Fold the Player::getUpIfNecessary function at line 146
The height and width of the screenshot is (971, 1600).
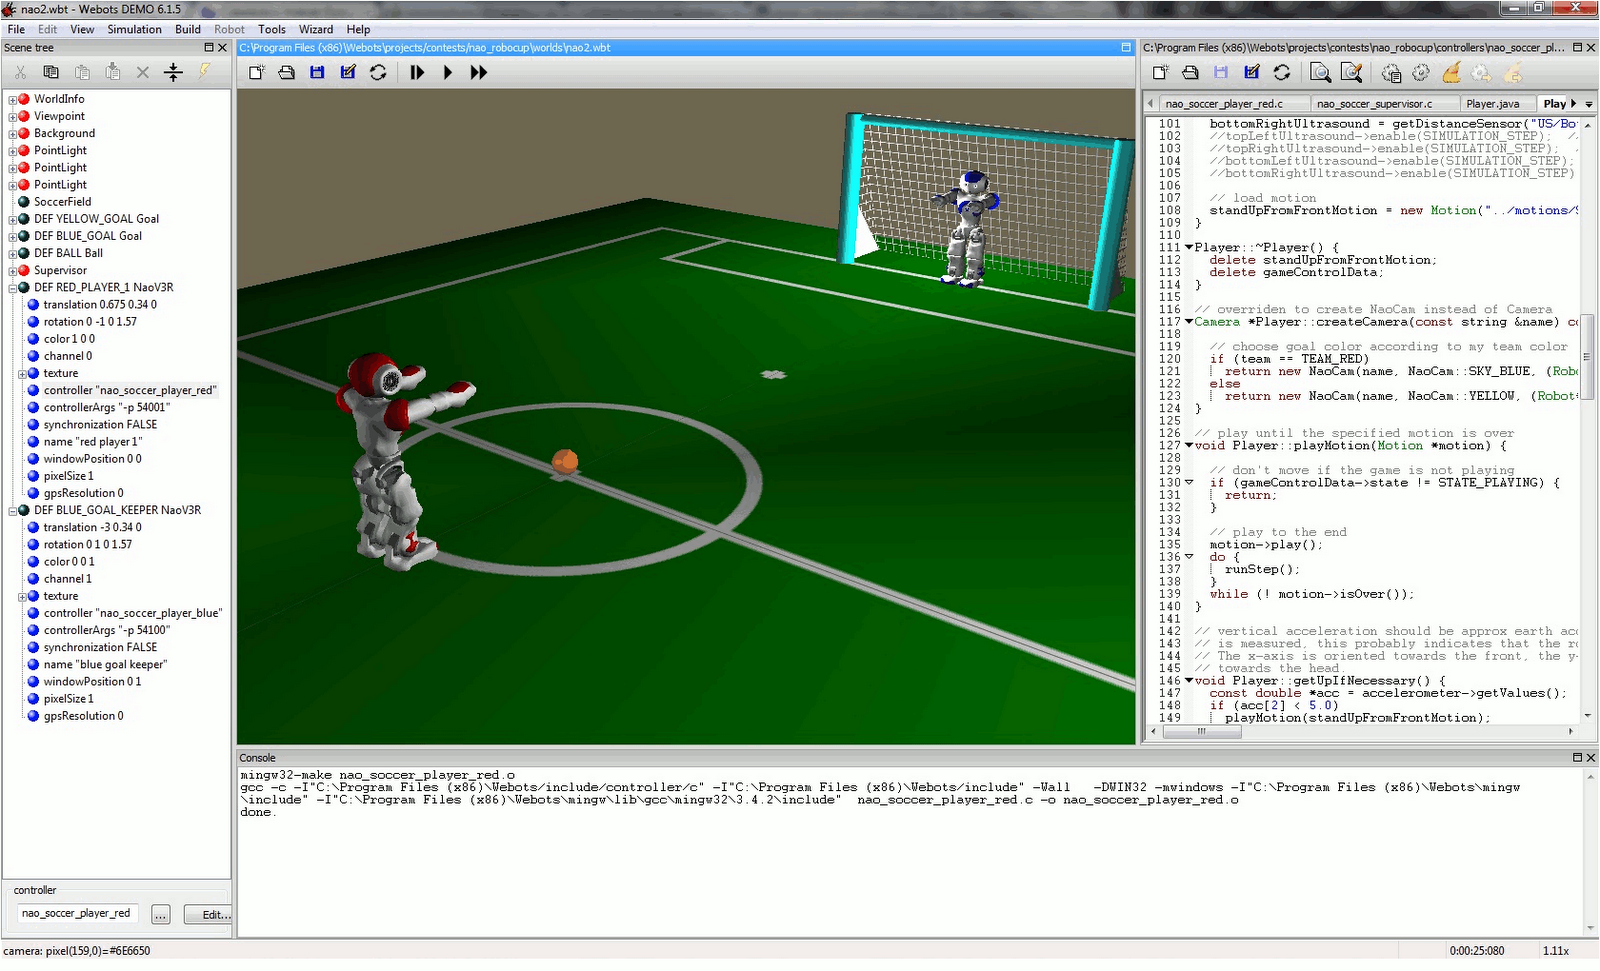tap(1189, 681)
